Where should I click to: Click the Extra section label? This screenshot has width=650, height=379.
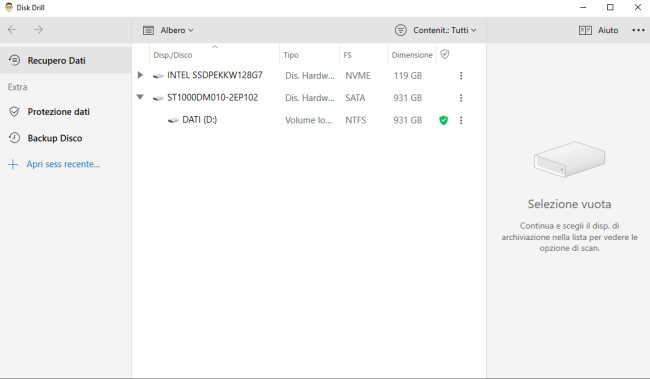(x=17, y=87)
